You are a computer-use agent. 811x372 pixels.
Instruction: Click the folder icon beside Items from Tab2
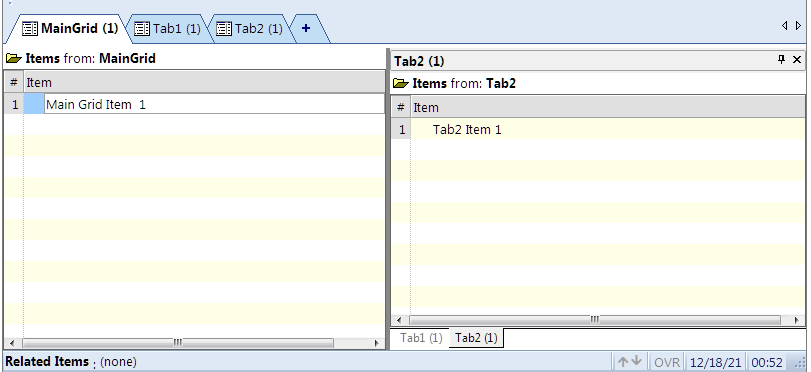400,83
